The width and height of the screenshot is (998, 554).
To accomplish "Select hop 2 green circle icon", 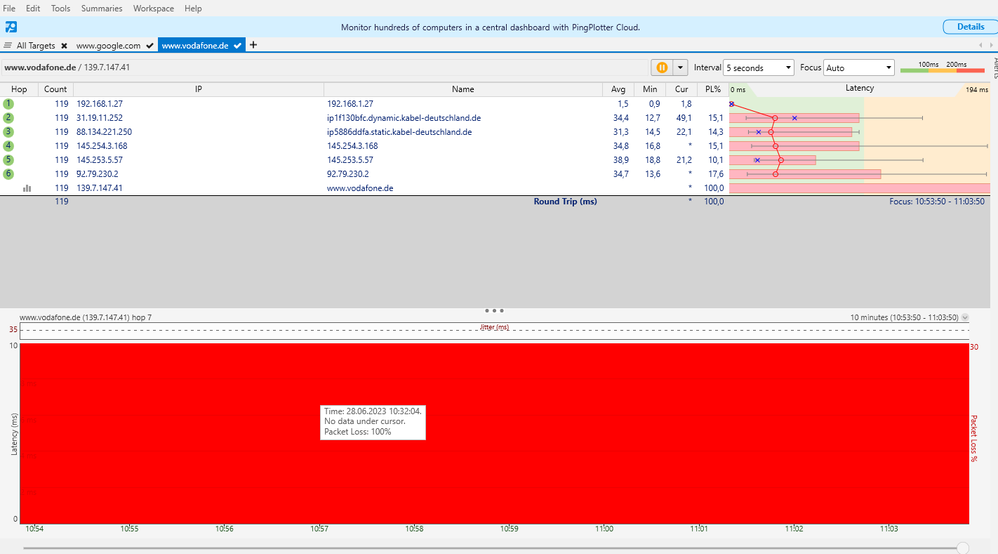I will coord(8,117).
